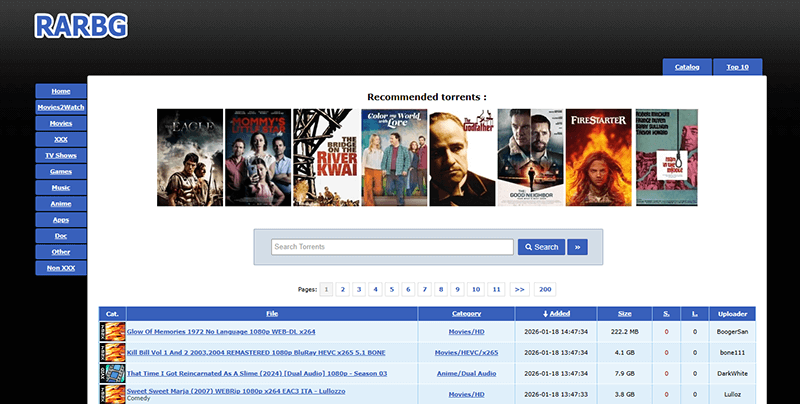Open Movies/HD category for Glow Of Memories
The width and height of the screenshot is (800, 404).
pyautogui.click(x=466, y=332)
